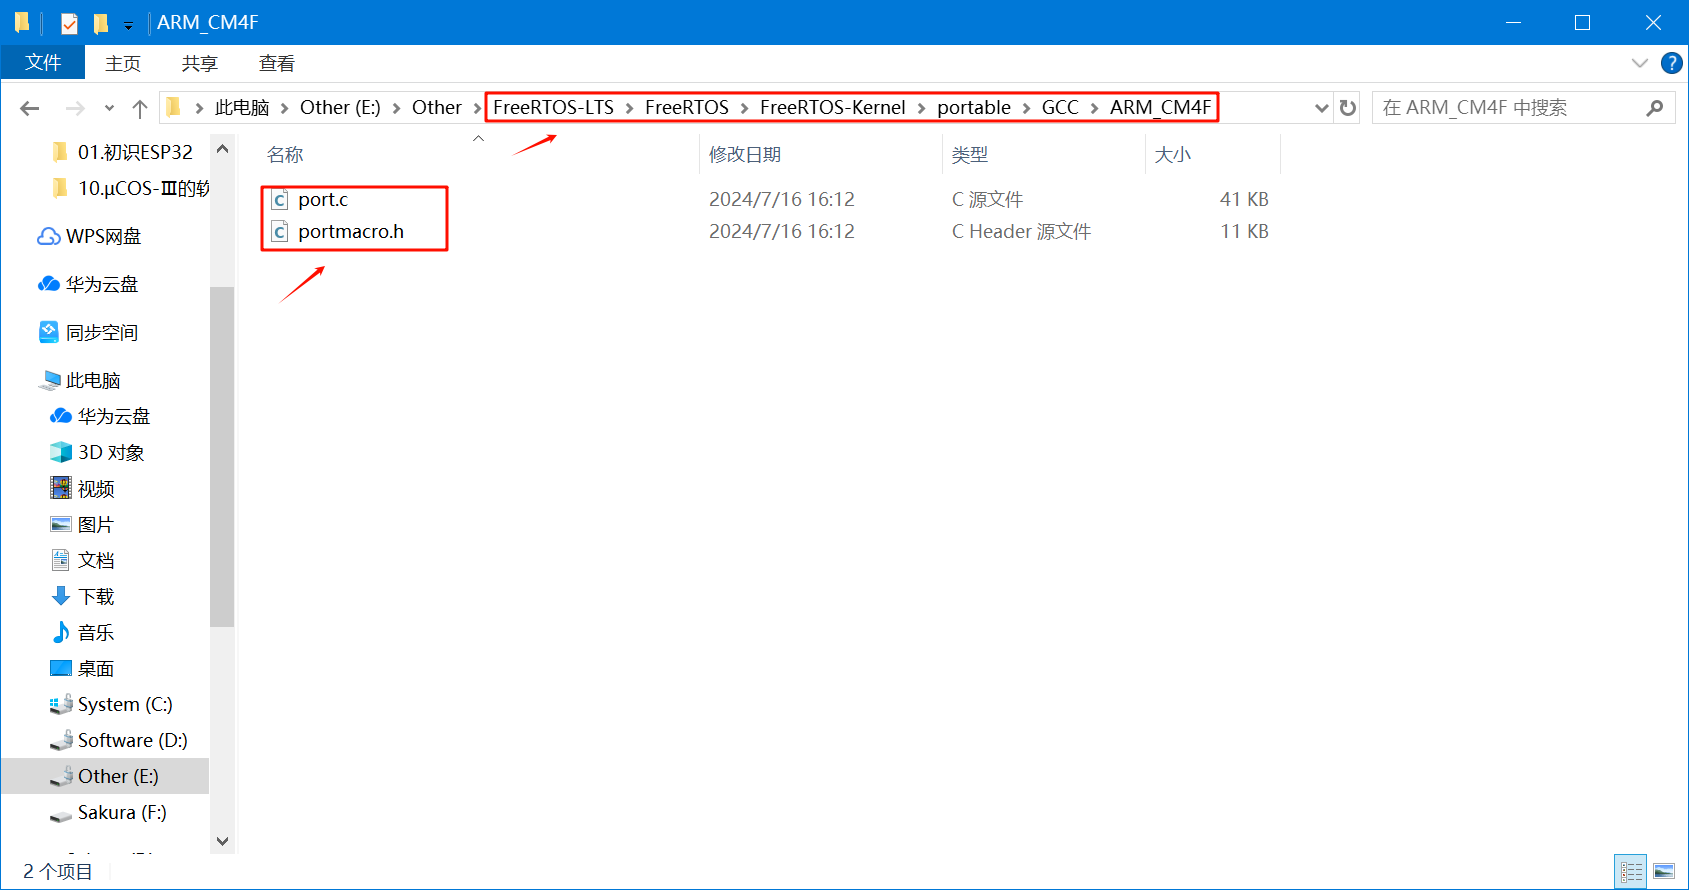The height and width of the screenshot is (890, 1689).
Task: Expand the ribbon with chevron
Action: coord(1639,63)
